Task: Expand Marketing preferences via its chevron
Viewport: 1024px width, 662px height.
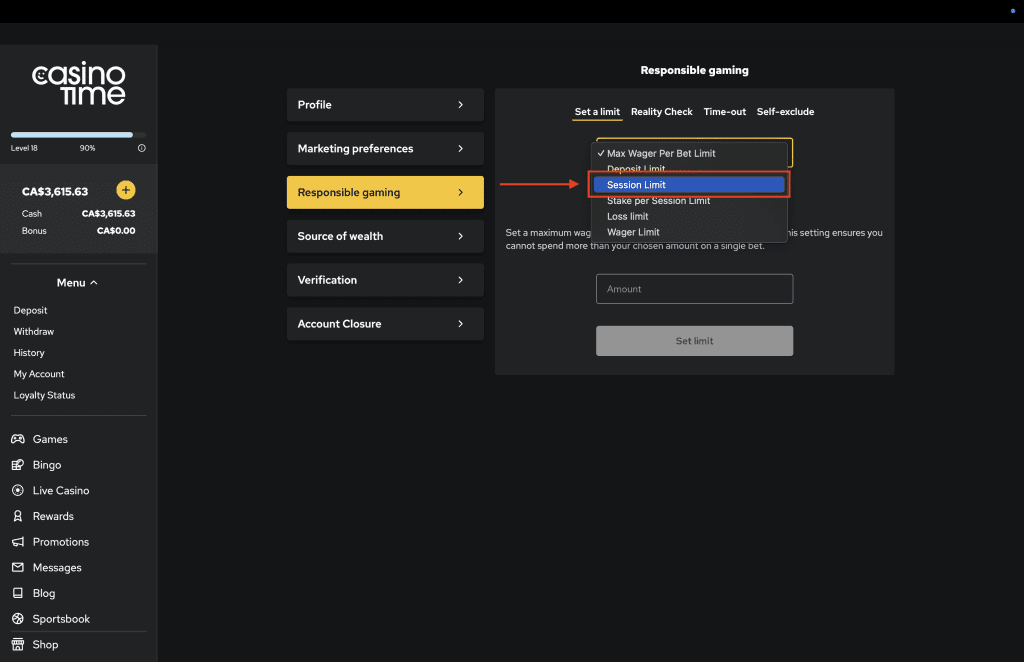Action: coord(460,148)
